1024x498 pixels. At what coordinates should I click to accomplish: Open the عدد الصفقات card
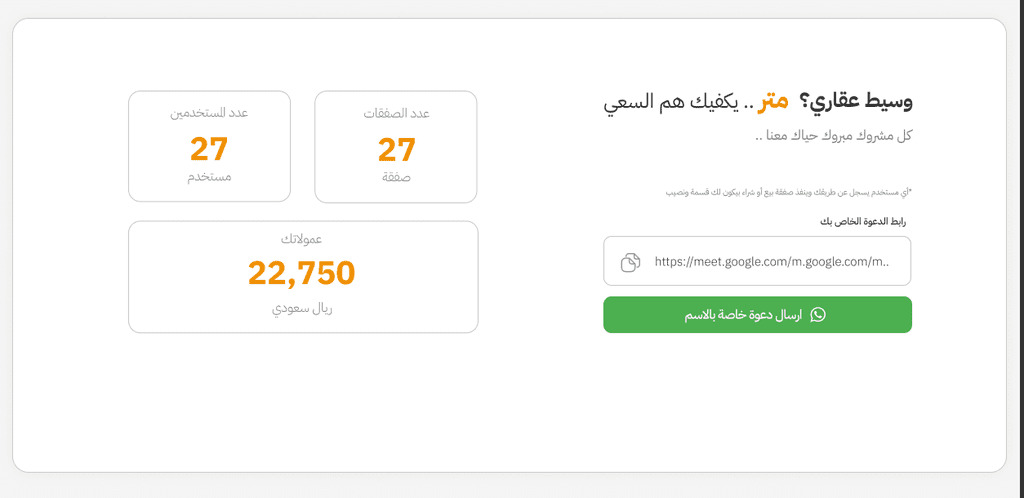point(396,147)
